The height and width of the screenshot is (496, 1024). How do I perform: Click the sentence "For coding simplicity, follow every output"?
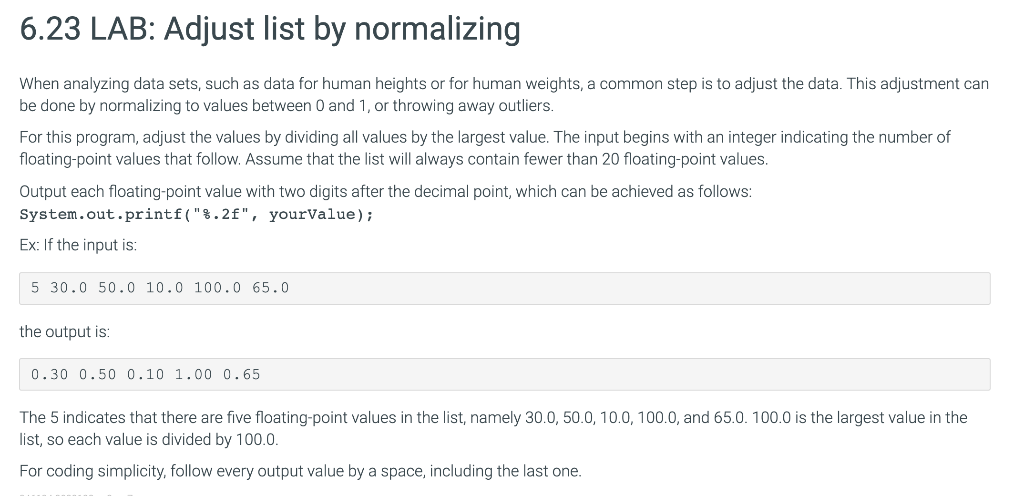pyautogui.click(x=300, y=471)
